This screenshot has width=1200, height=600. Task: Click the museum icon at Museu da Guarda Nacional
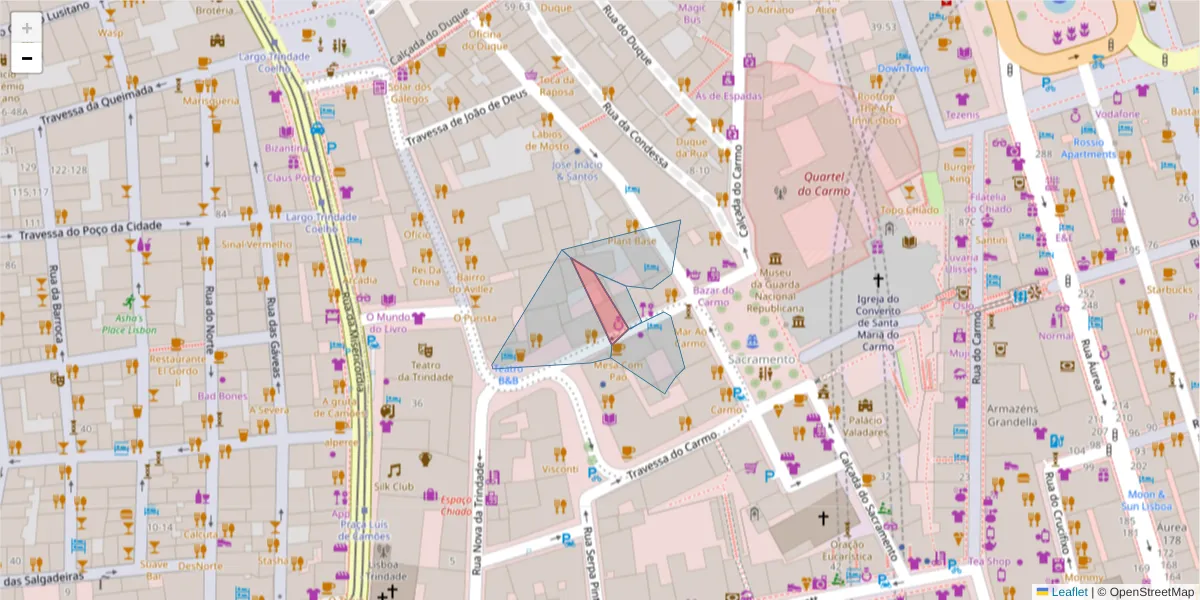[x=775, y=258]
